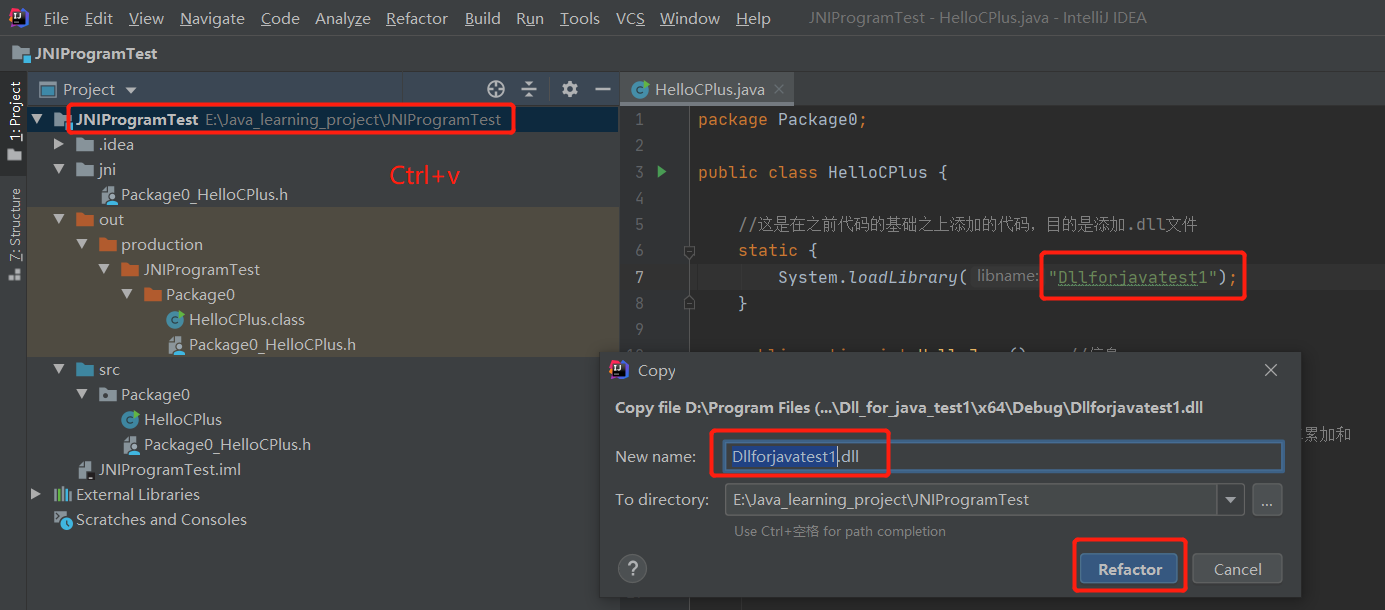
Task: Click 'package Package0;' code line
Action: coord(782,119)
